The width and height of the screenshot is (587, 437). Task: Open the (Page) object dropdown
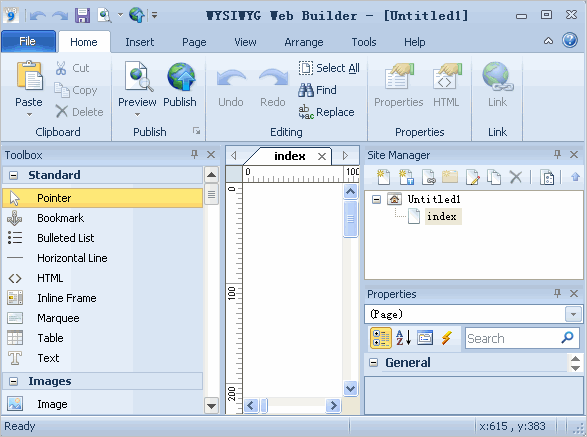pyautogui.click(x=573, y=314)
